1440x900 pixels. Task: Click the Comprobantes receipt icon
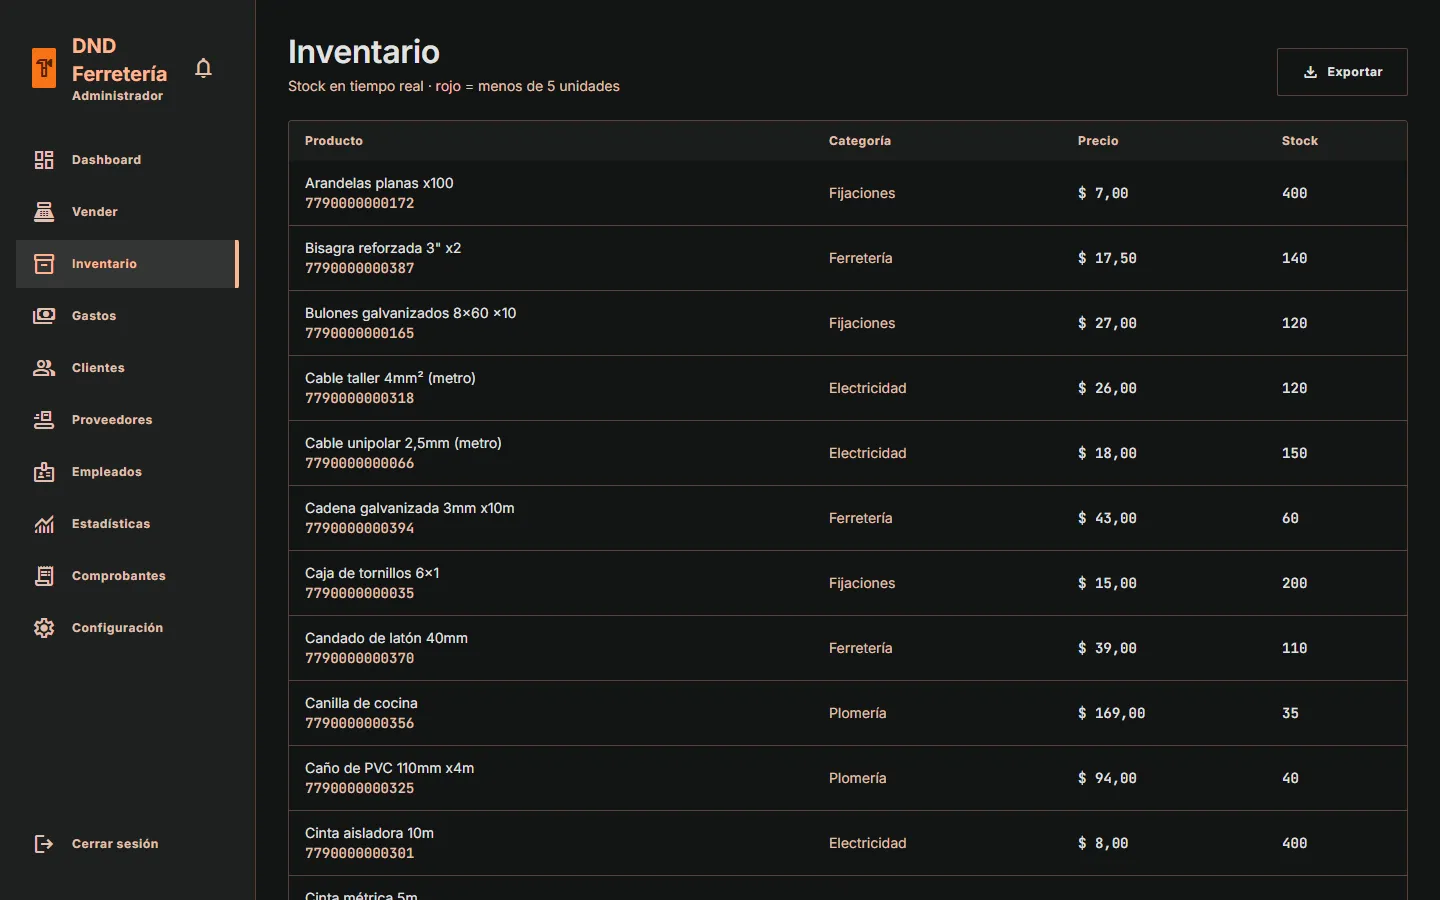click(x=44, y=576)
